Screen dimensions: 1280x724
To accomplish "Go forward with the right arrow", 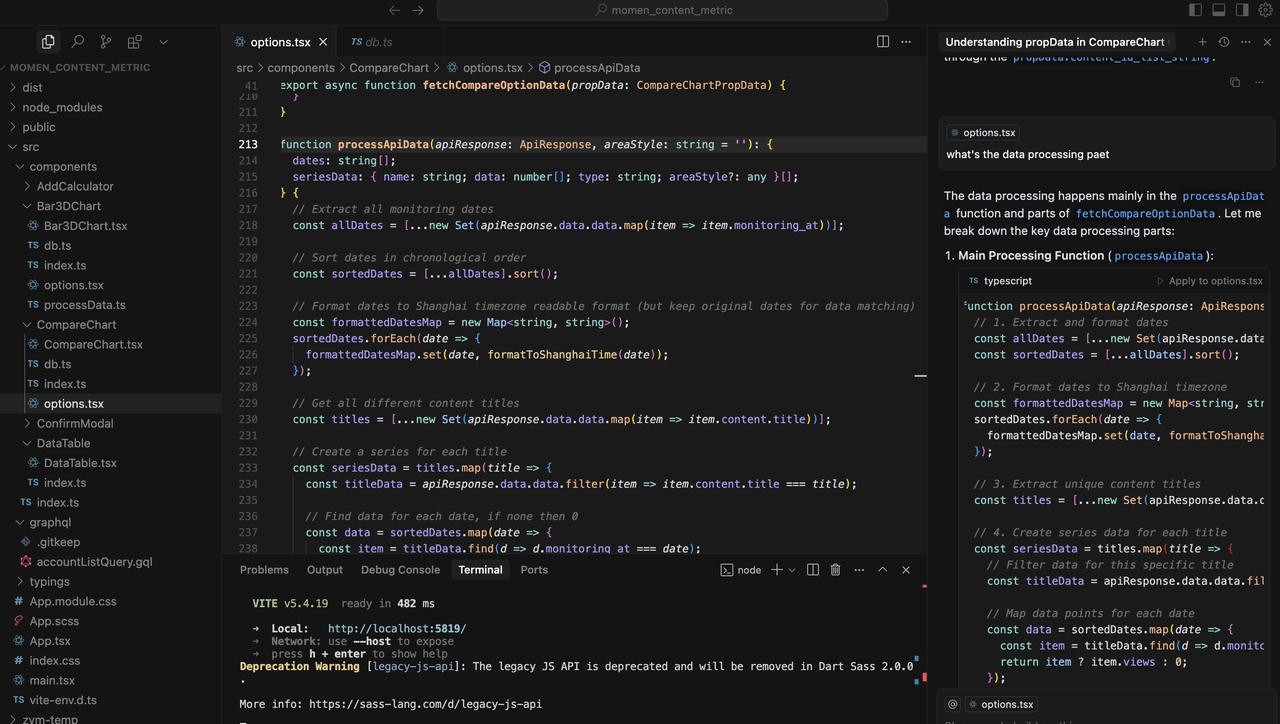I will click(x=418, y=10).
